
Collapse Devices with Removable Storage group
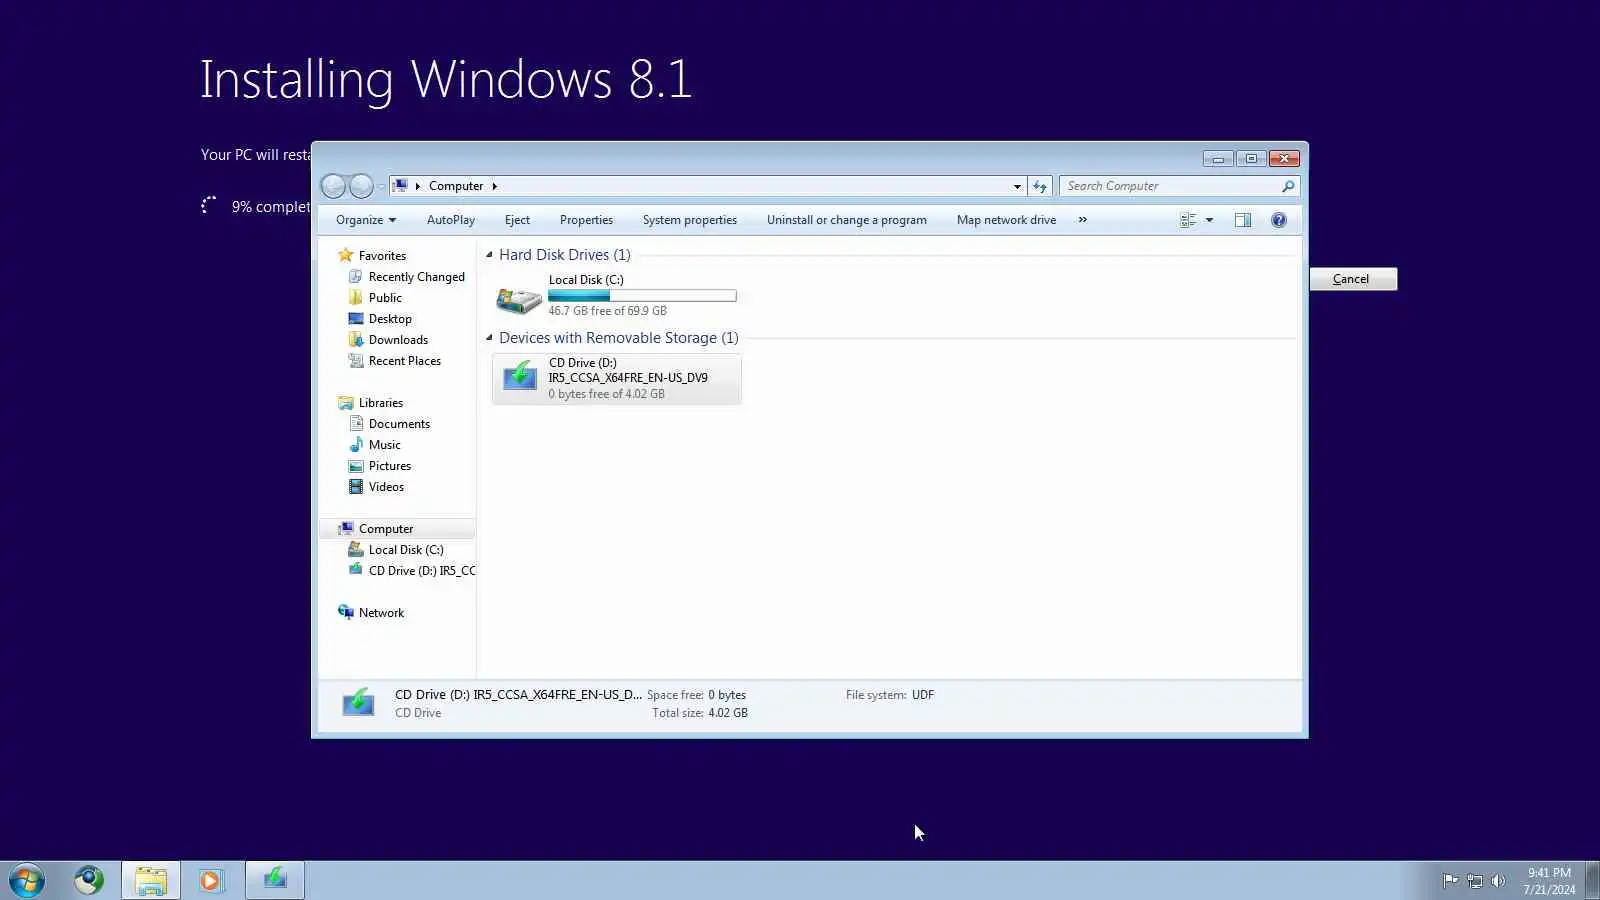pyautogui.click(x=489, y=338)
